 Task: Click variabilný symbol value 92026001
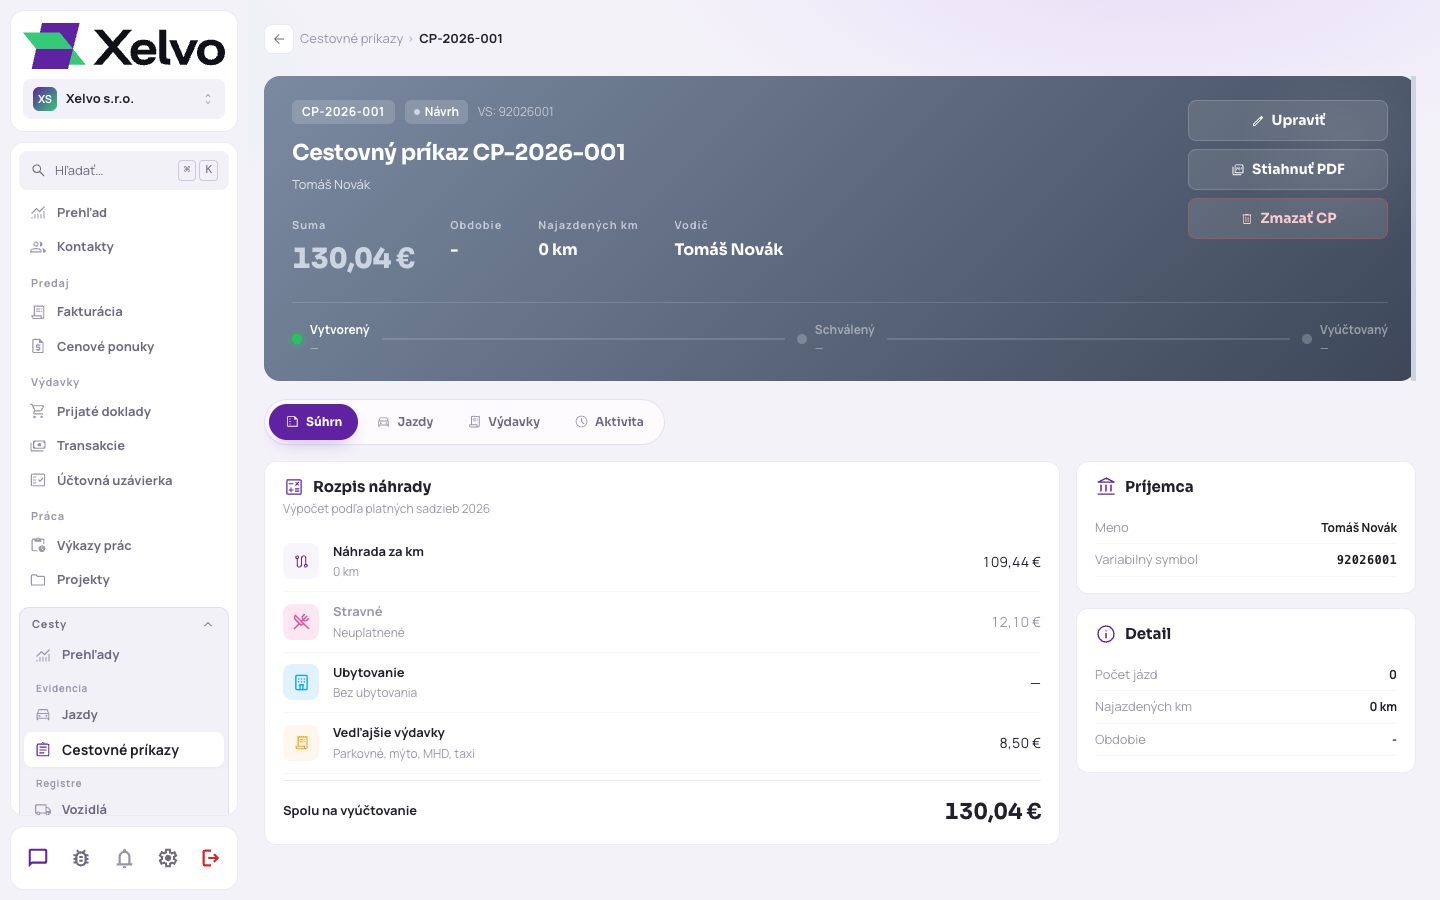coord(1366,560)
